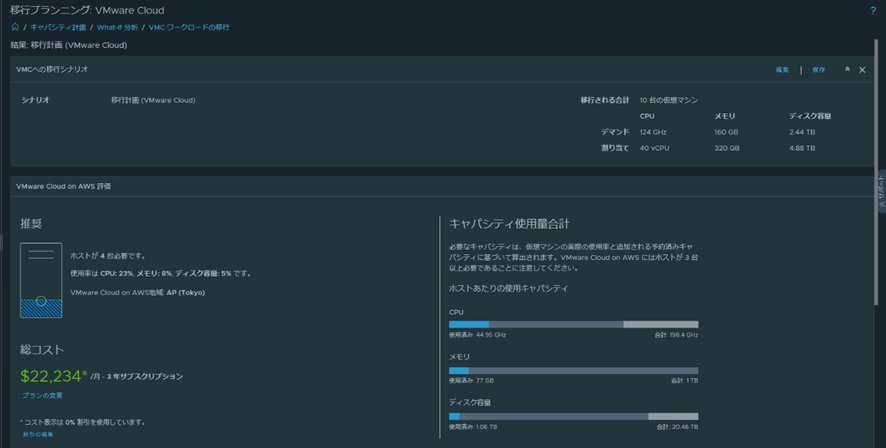Click 合計: 1 TB label
Screen dimensions: 886x448
[684, 381]
